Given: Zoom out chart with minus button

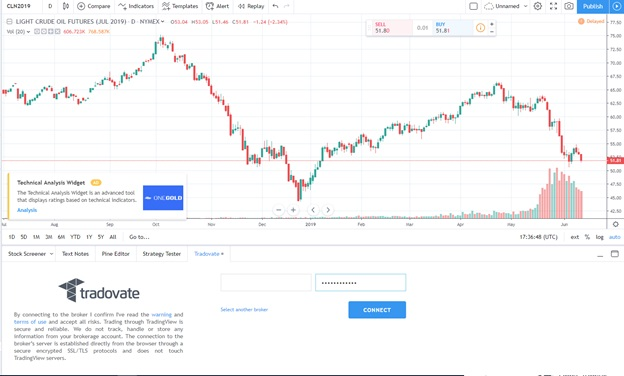Looking at the screenshot, I should click(x=279, y=210).
